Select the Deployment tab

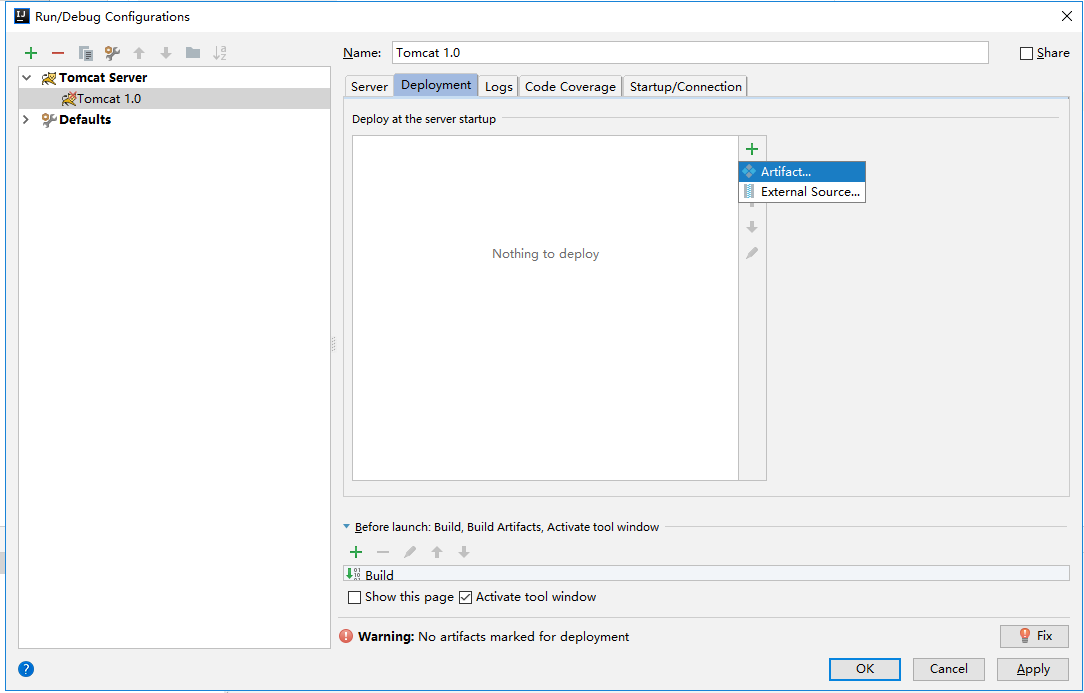436,85
